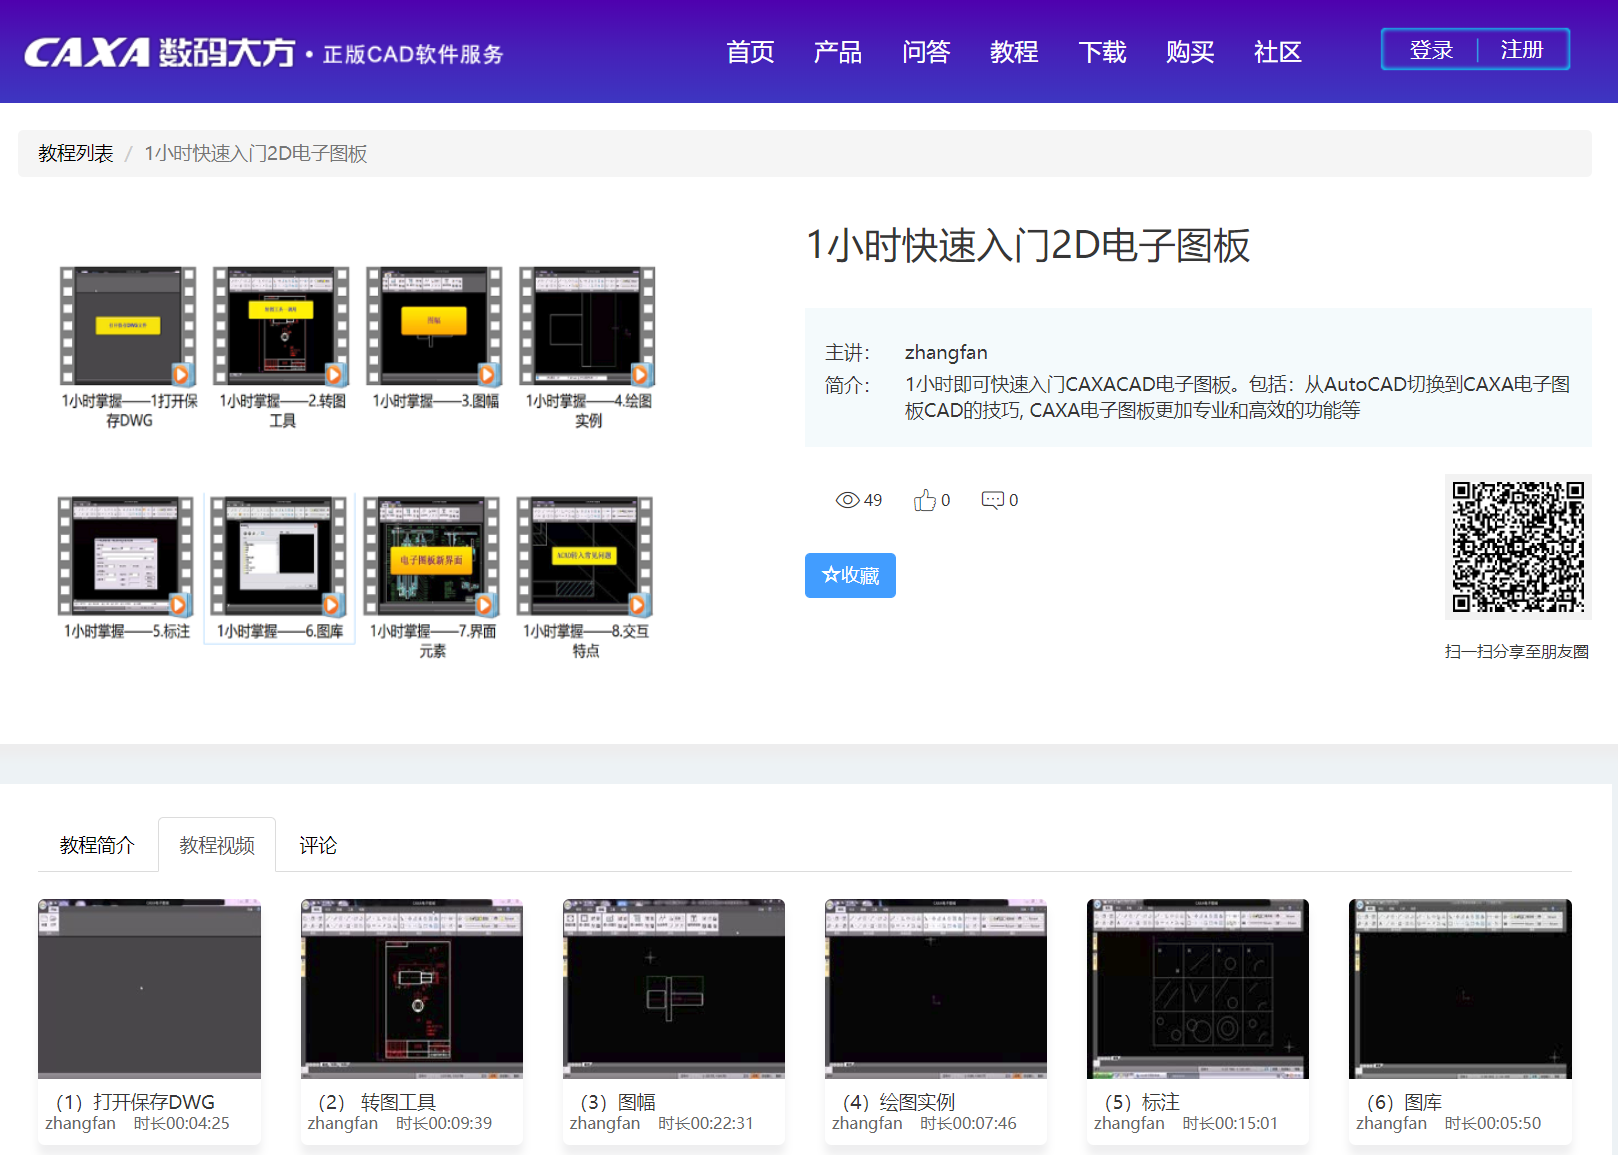Click the QR code image
The image size is (1618, 1155).
(1518, 547)
